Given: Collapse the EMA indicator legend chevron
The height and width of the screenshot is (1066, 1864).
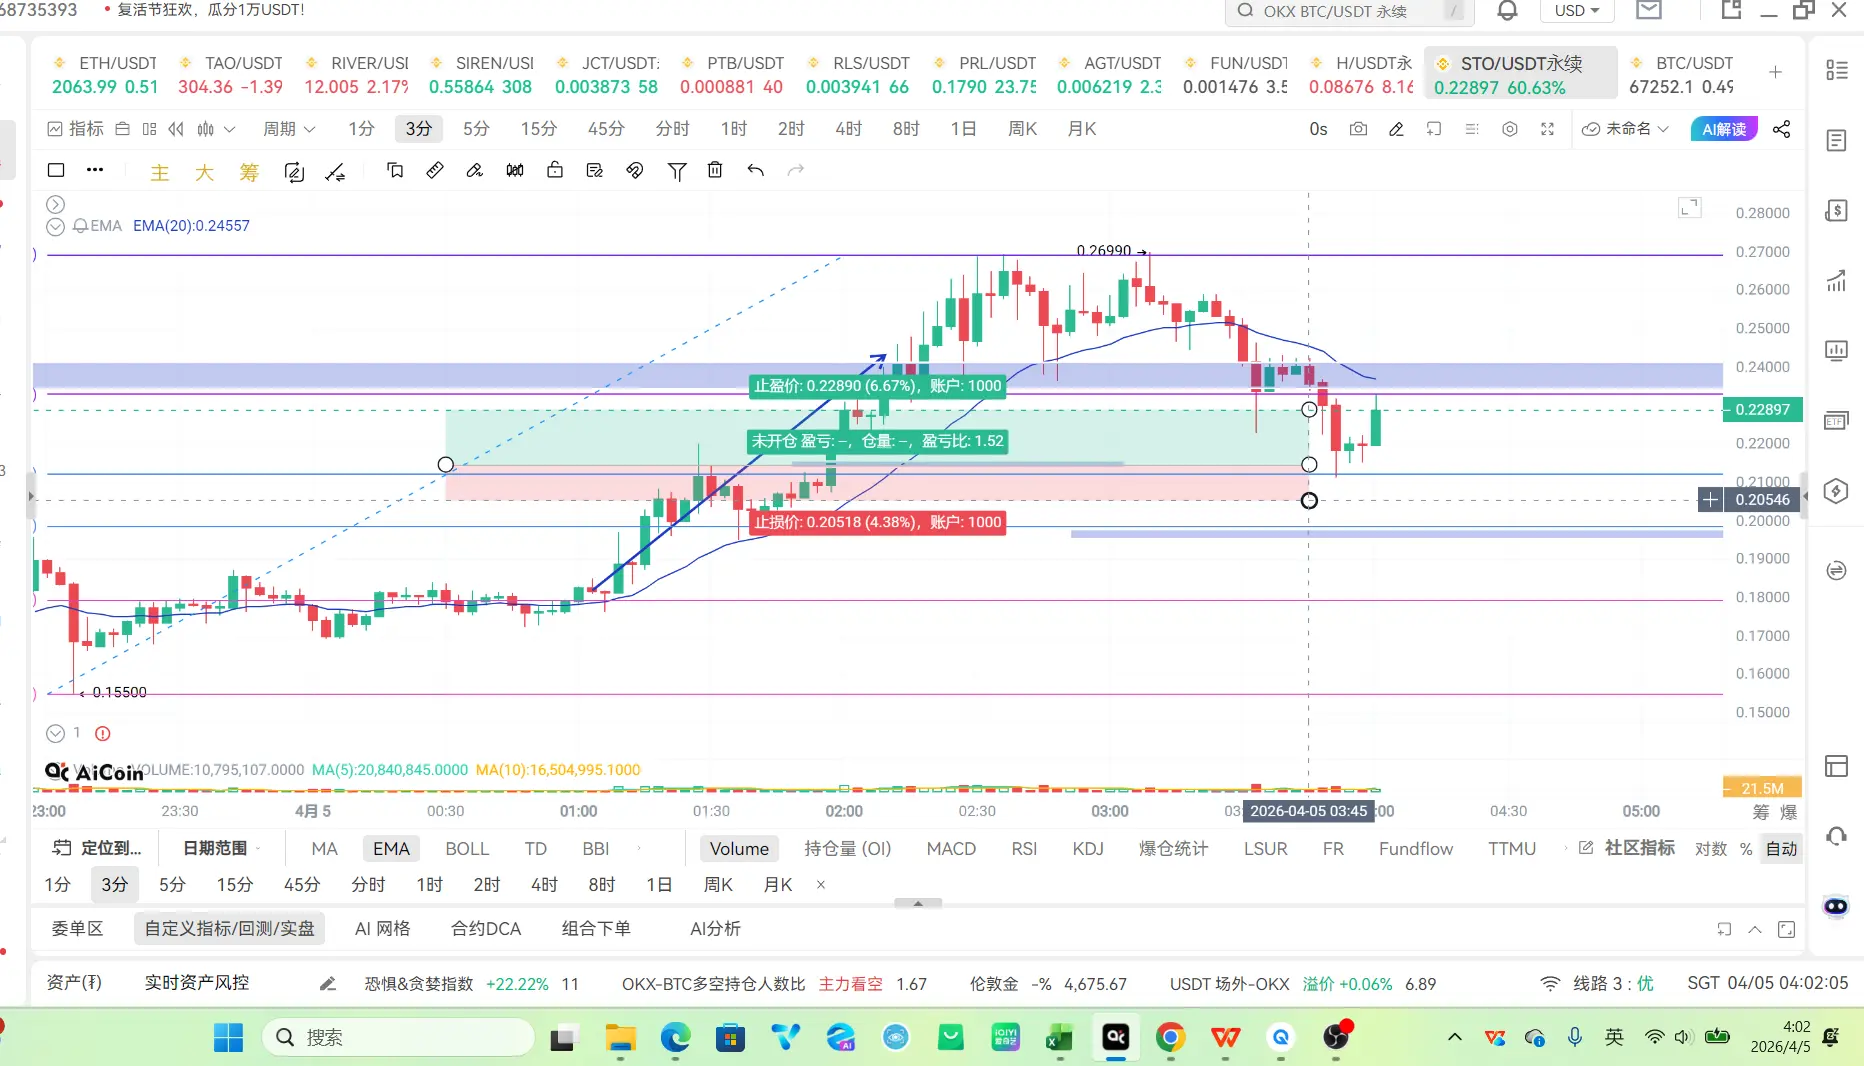Looking at the screenshot, I should pyautogui.click(x=55, y=227).
